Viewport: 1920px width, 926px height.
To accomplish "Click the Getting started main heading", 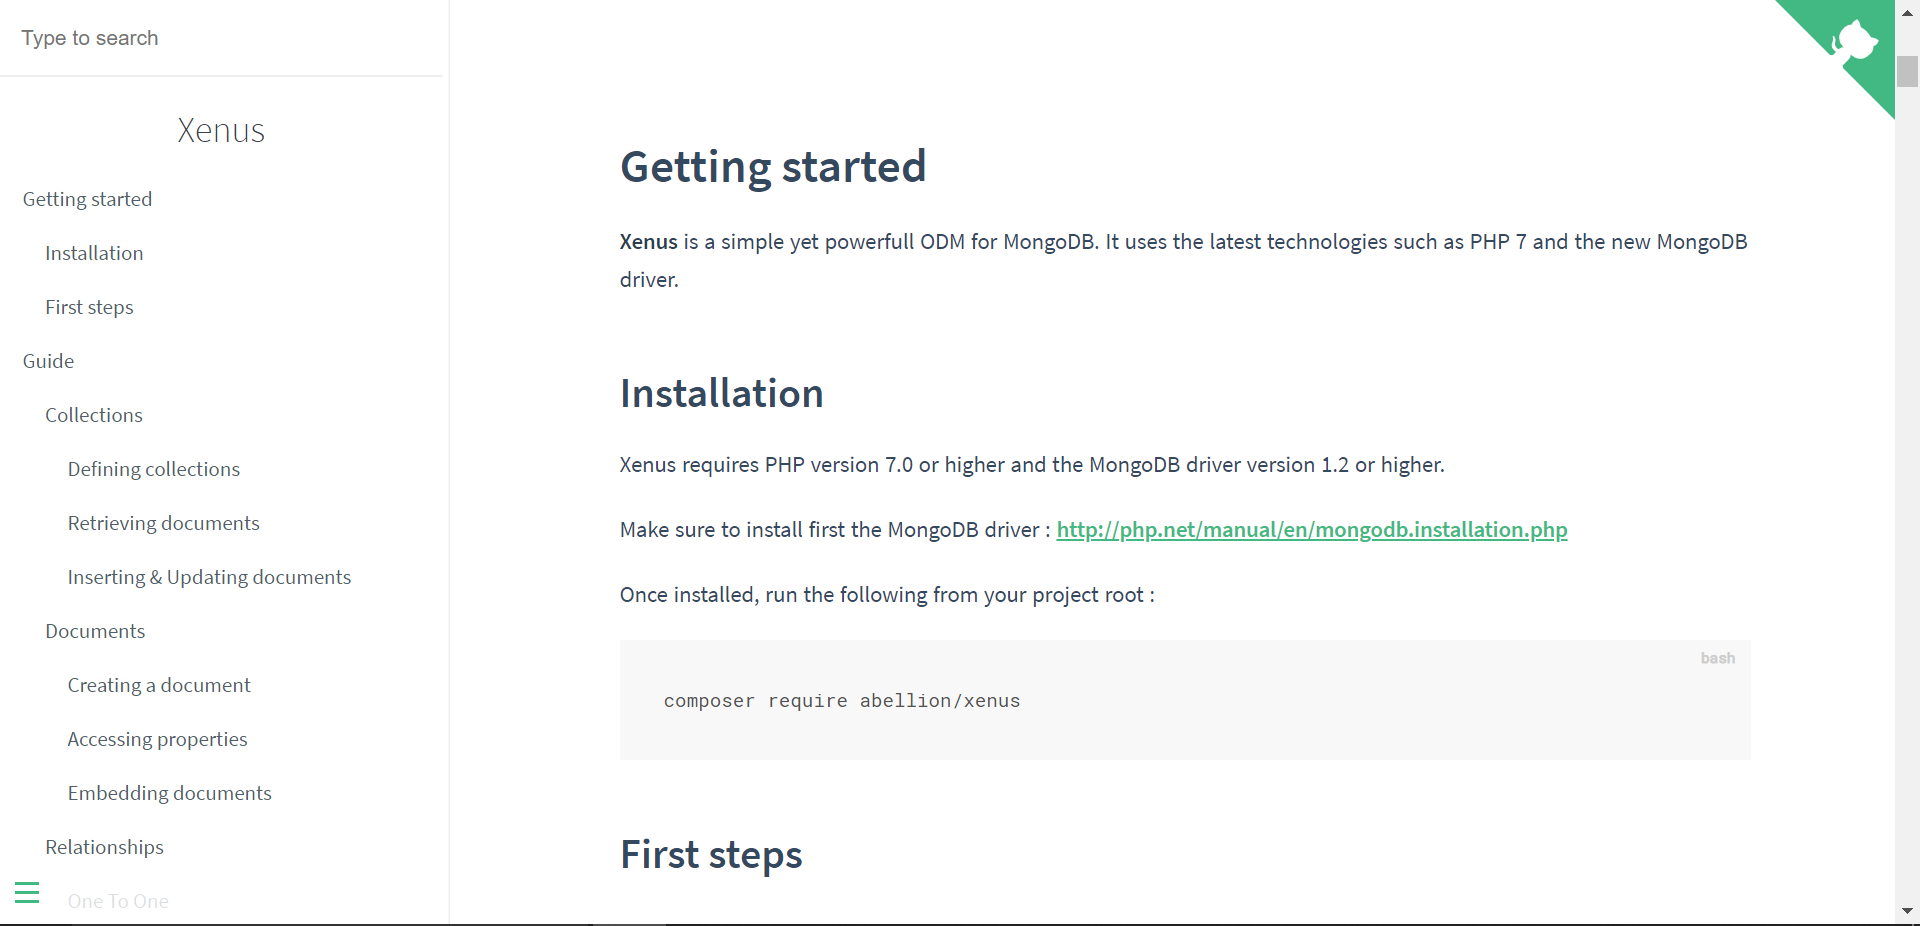I will click(x=773, y=166).
